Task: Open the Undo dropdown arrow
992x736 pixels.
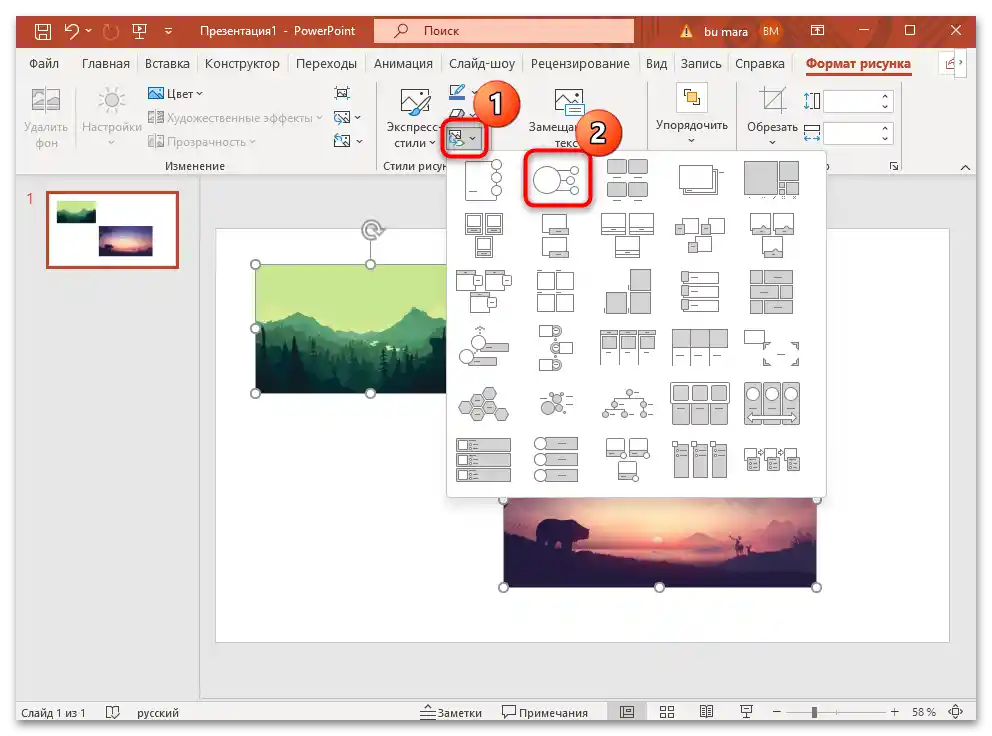Action: [x=87, y=31]
